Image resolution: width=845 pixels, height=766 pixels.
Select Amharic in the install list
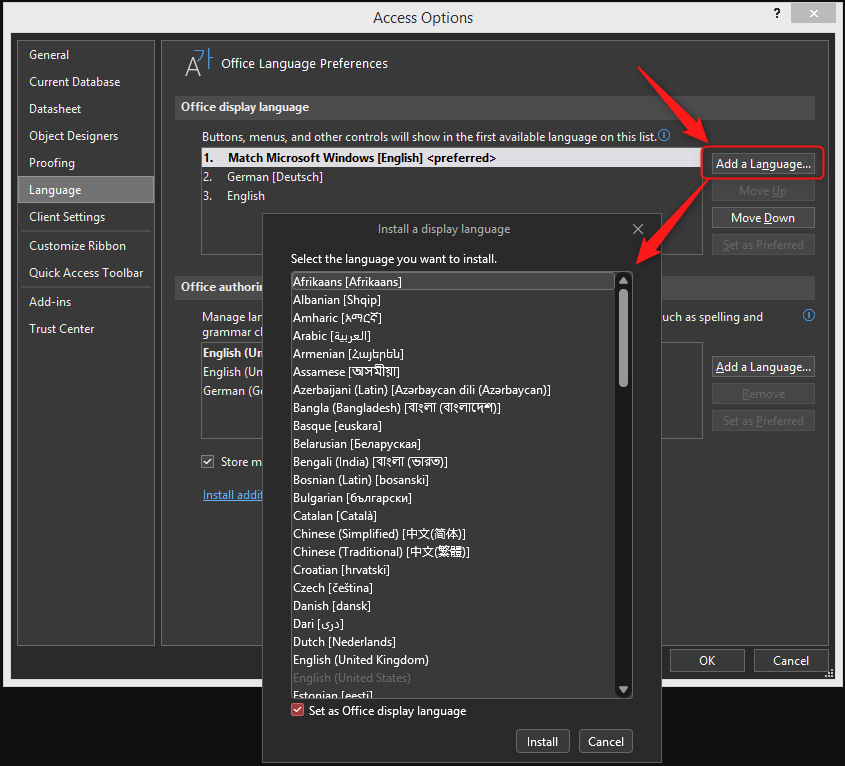(453, 318)
